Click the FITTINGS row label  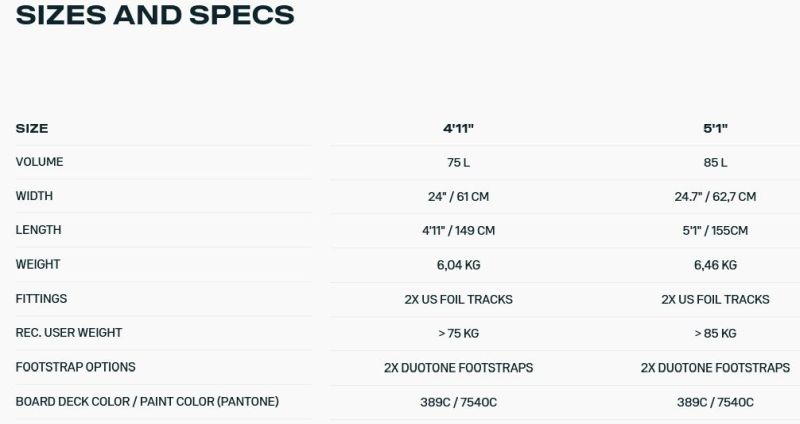(41, 298)
